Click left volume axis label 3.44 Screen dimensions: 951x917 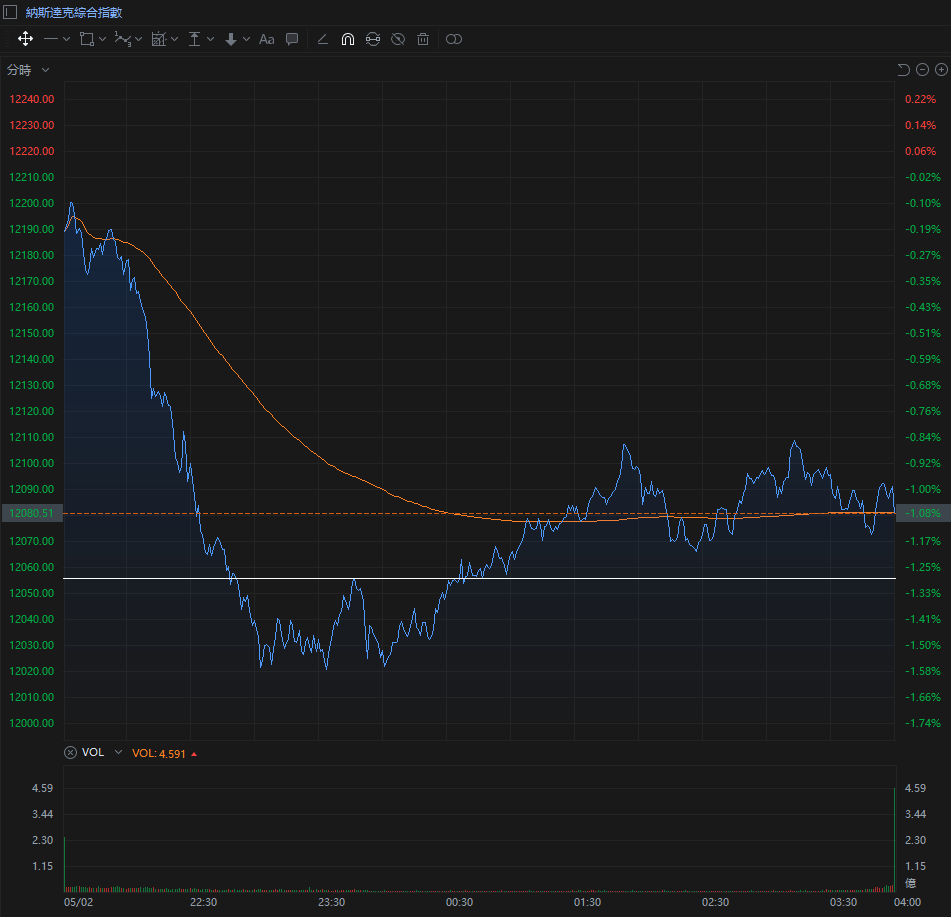point(42,814)
